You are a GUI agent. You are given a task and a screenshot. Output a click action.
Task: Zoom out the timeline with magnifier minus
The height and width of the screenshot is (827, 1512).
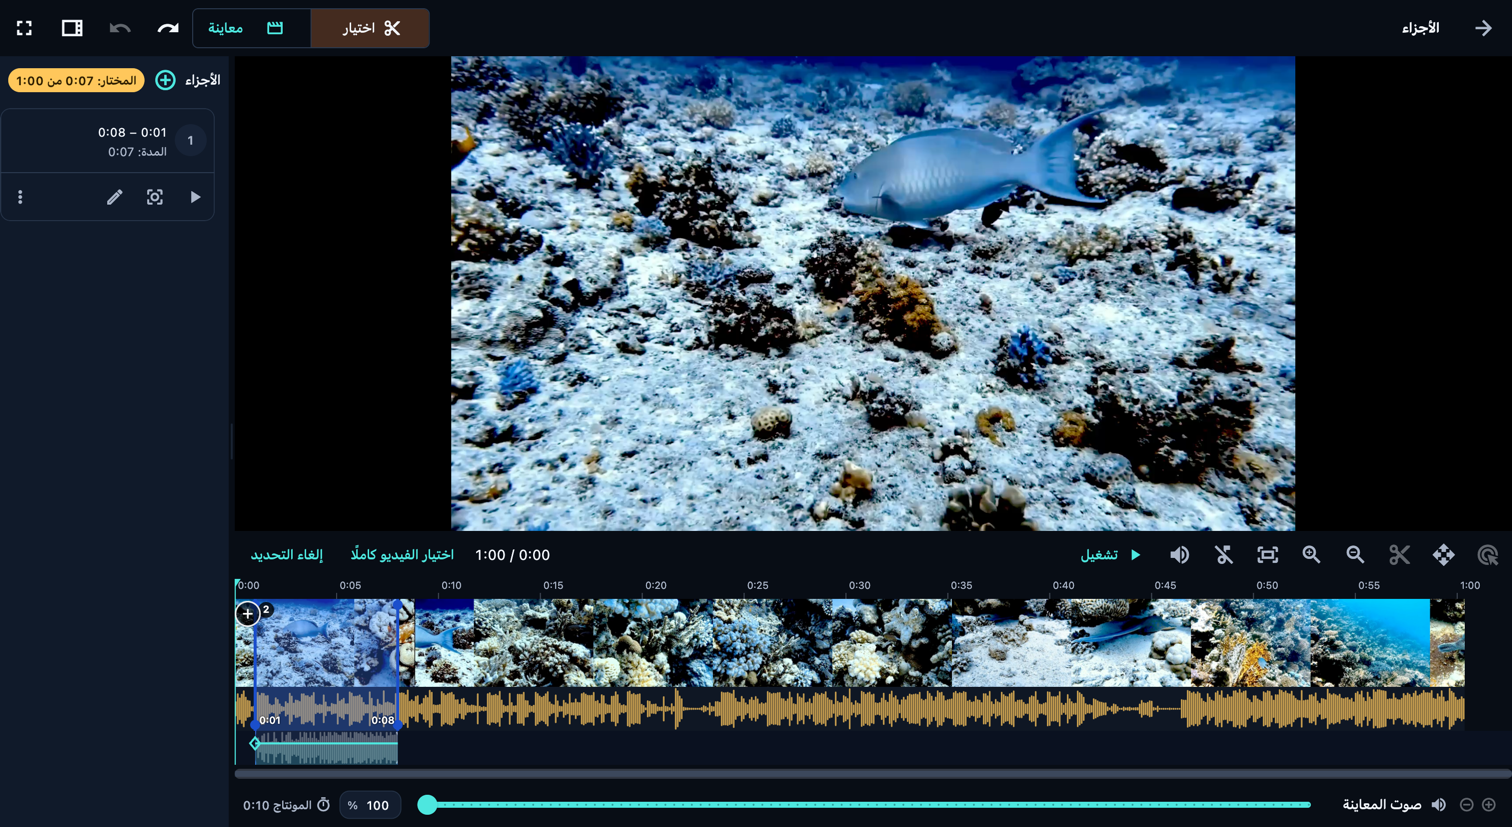(1355, 555)
